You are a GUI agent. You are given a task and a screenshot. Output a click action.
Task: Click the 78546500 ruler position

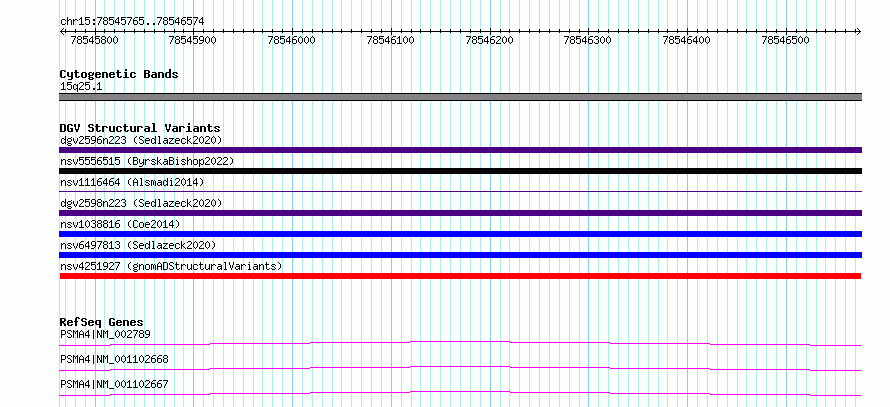[786, 40]
